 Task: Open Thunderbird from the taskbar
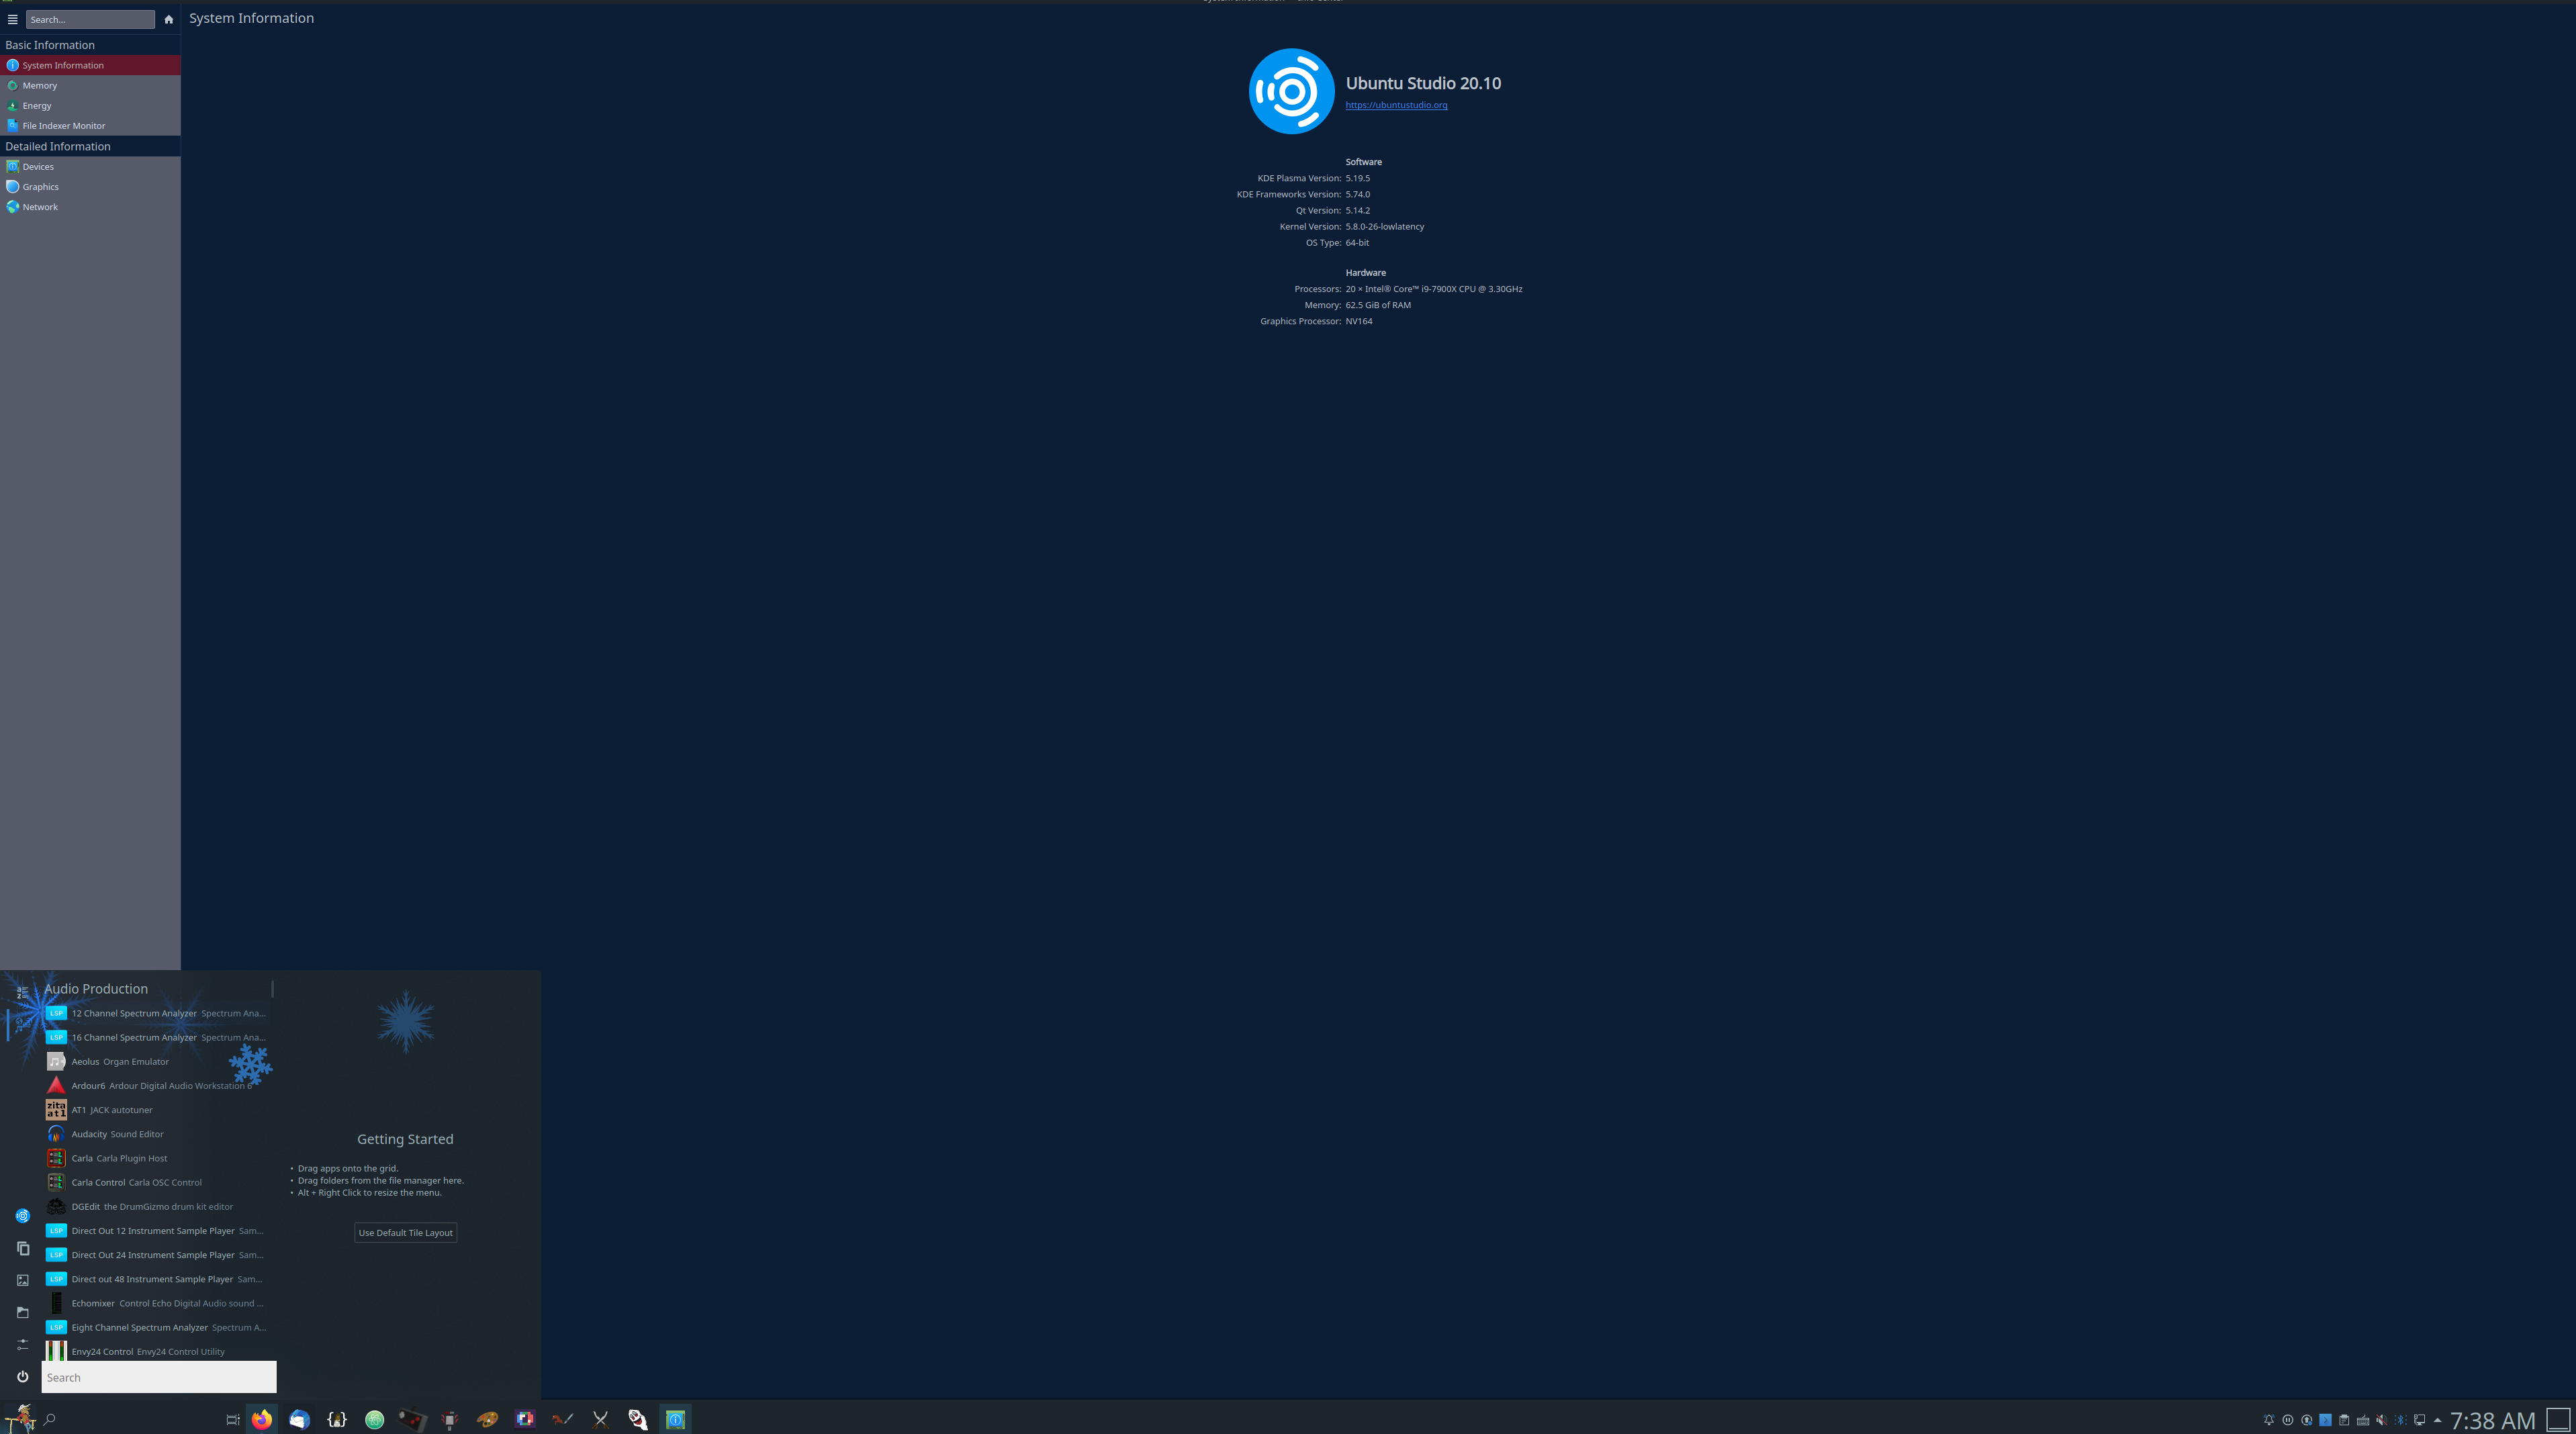click(x=299, y=1419)
